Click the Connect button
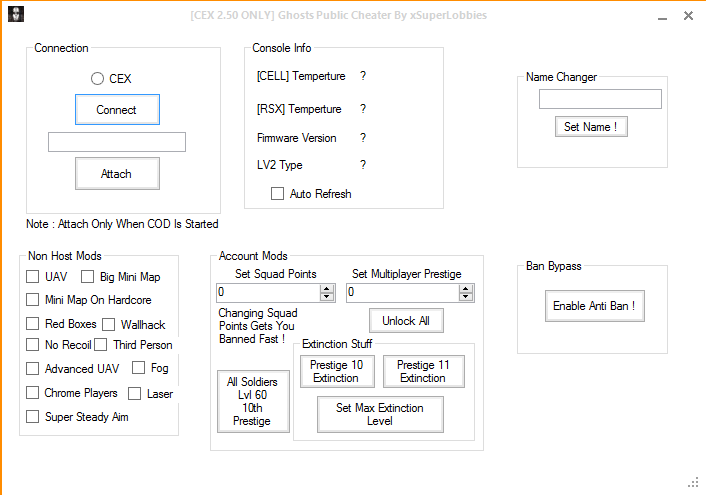Screen dimensions: 706x495 tap(118, 109)
